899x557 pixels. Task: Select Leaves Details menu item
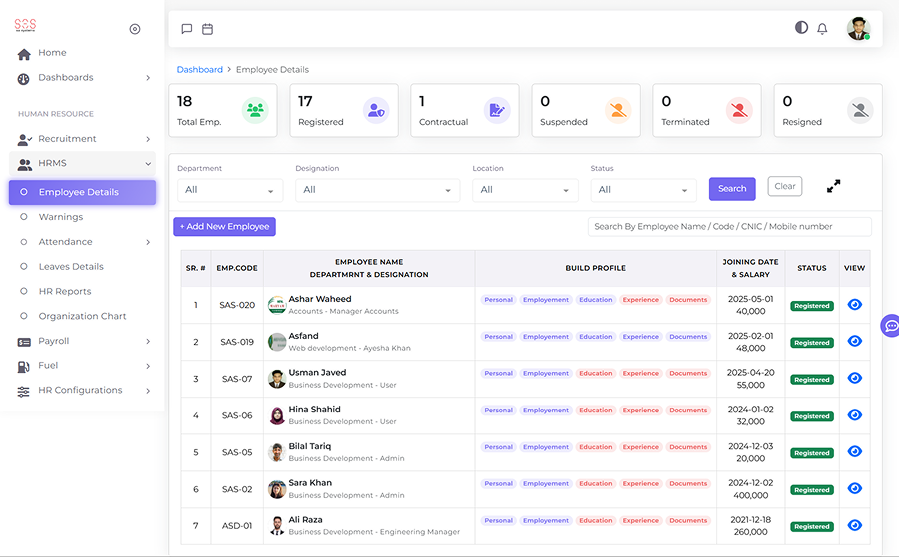(71, 267)
